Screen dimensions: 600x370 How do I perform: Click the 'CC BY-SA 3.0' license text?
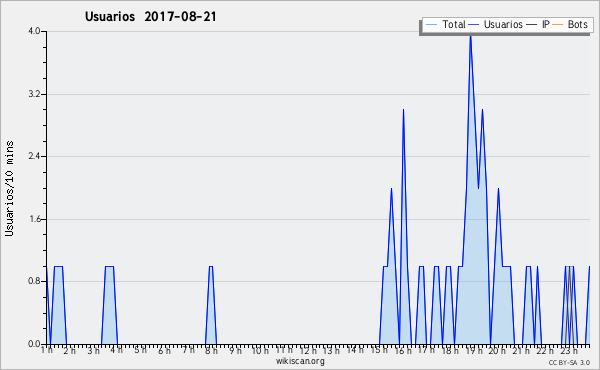tap(569, 363)
